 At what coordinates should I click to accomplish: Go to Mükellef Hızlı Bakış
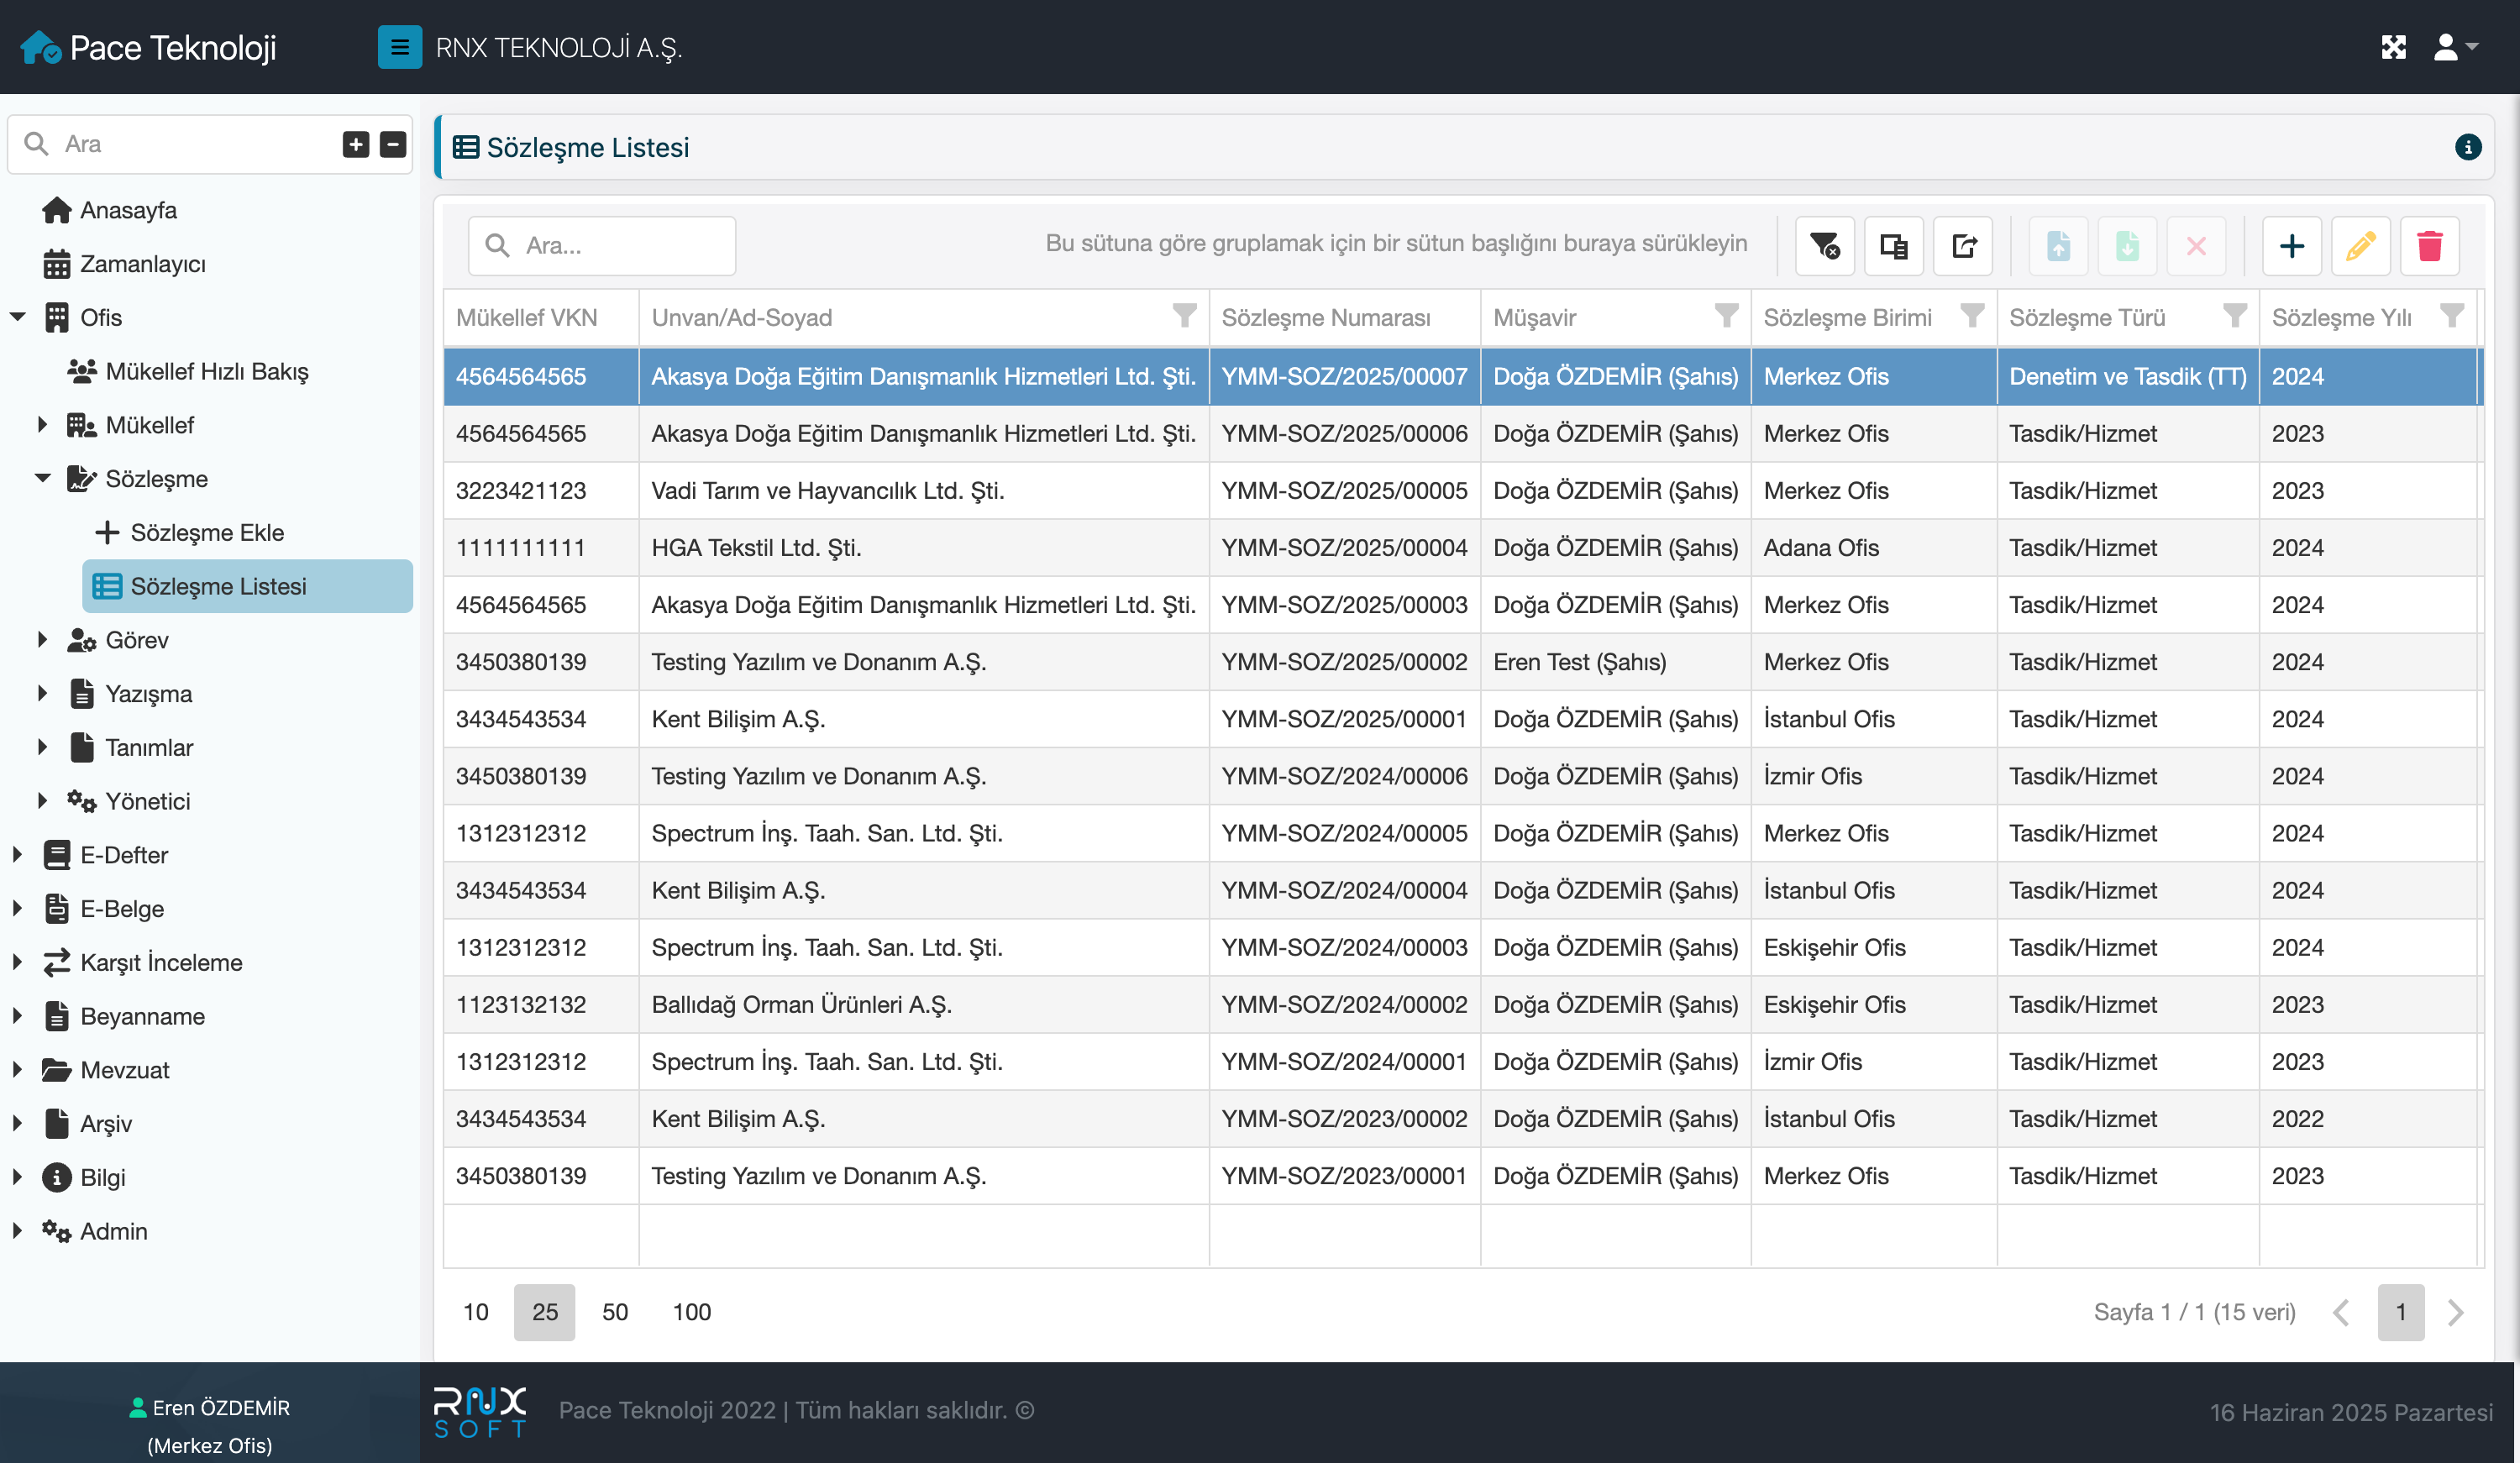click(207, 371)
